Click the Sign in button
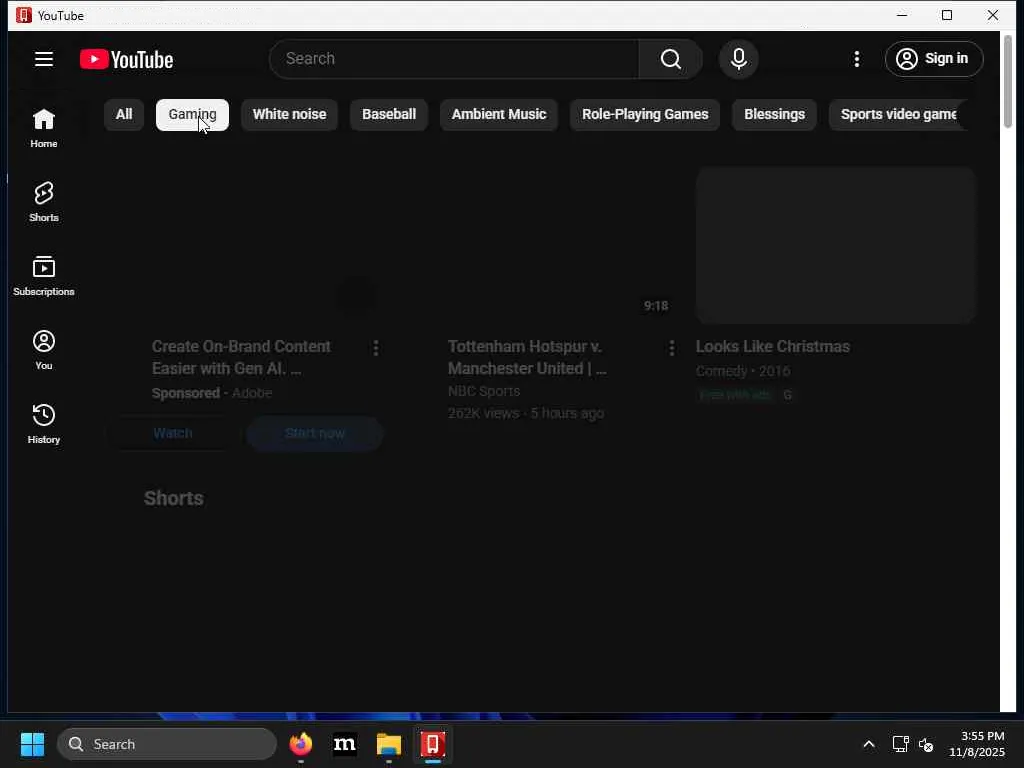The image size is (1024, 768). click(x=934, y=59)
